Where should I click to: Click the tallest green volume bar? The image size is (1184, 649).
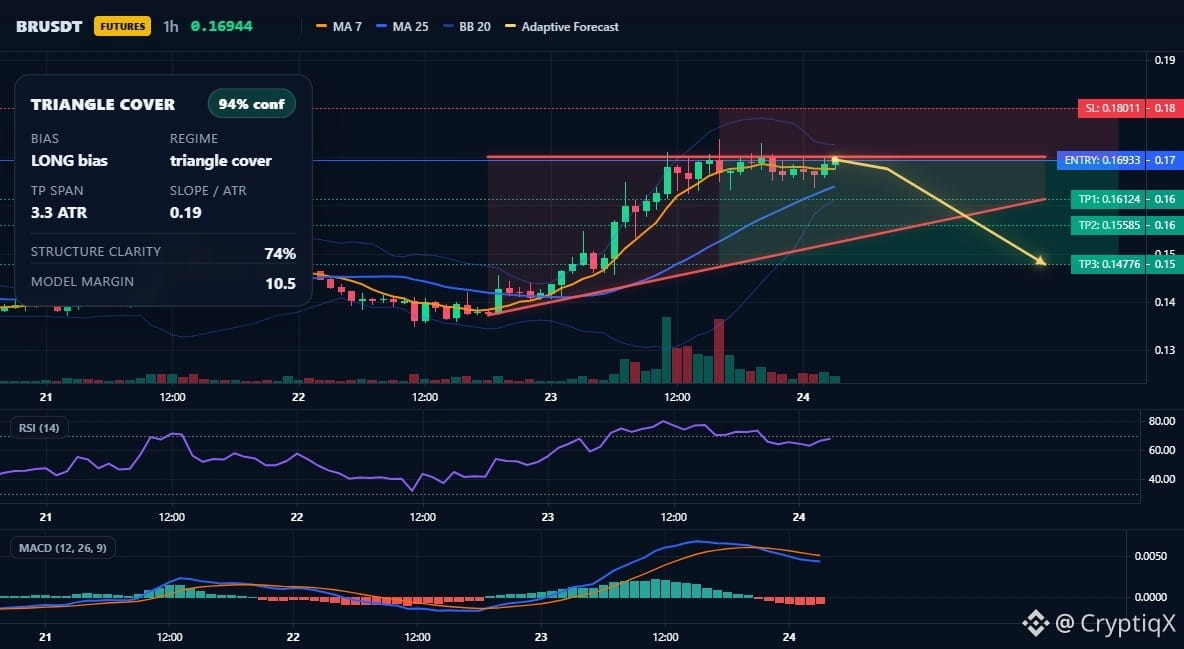click(667, 351)
